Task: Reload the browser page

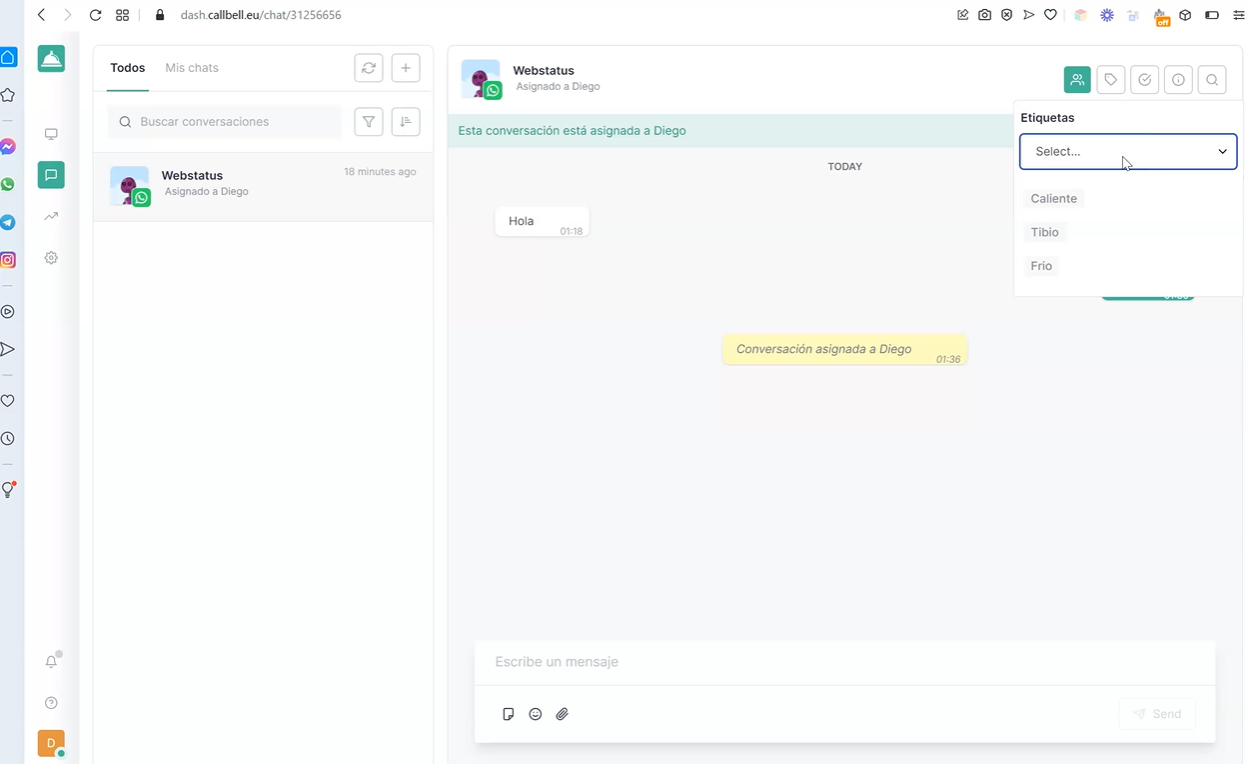Action: pos(96,15)
